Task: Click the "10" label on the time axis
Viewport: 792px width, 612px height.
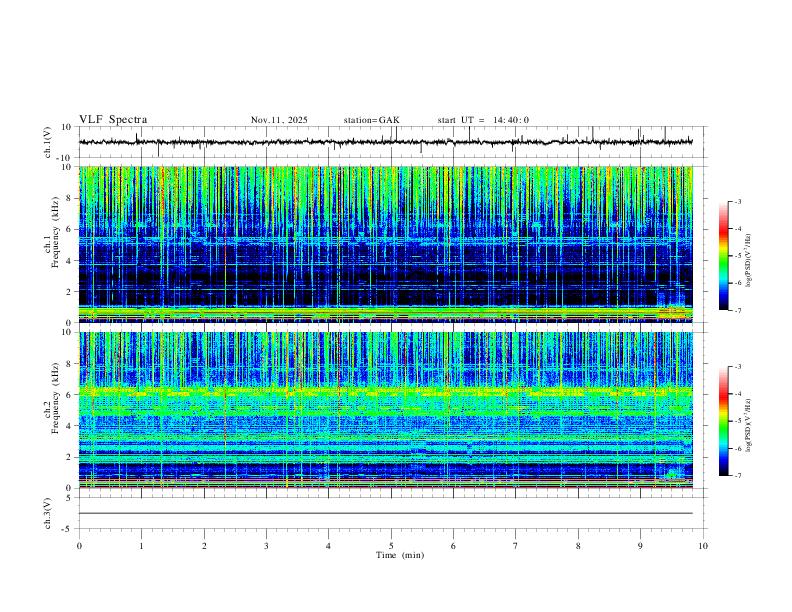Action: pos(703,546)
